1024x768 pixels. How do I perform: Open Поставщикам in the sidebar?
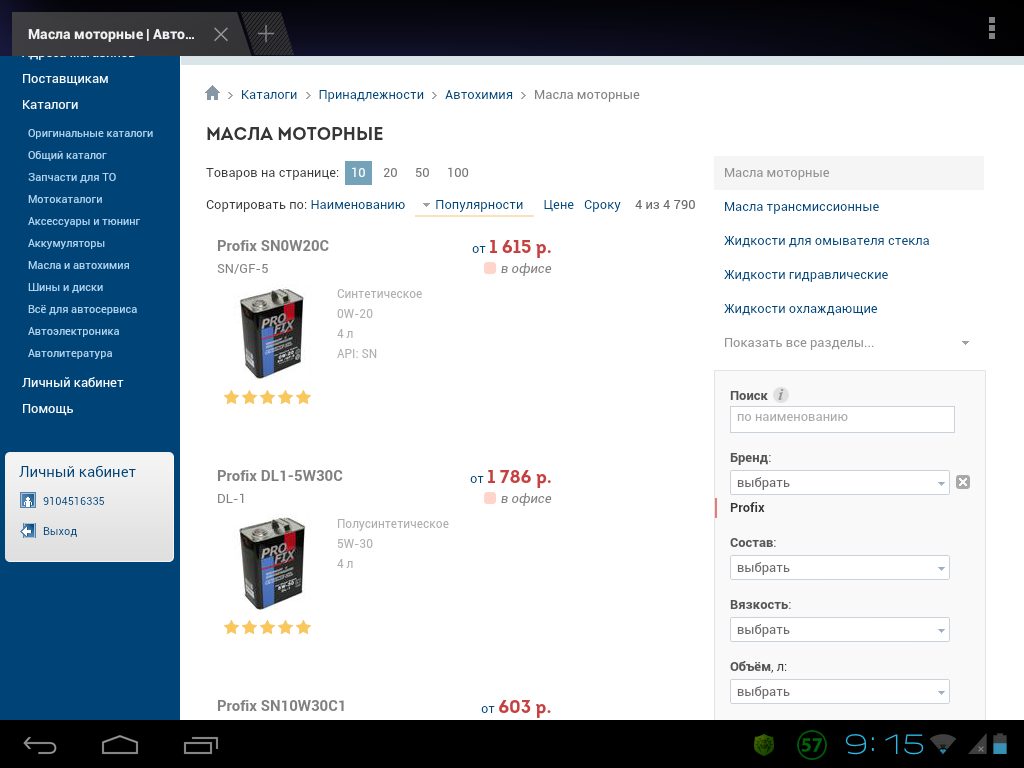coord(65,78)
